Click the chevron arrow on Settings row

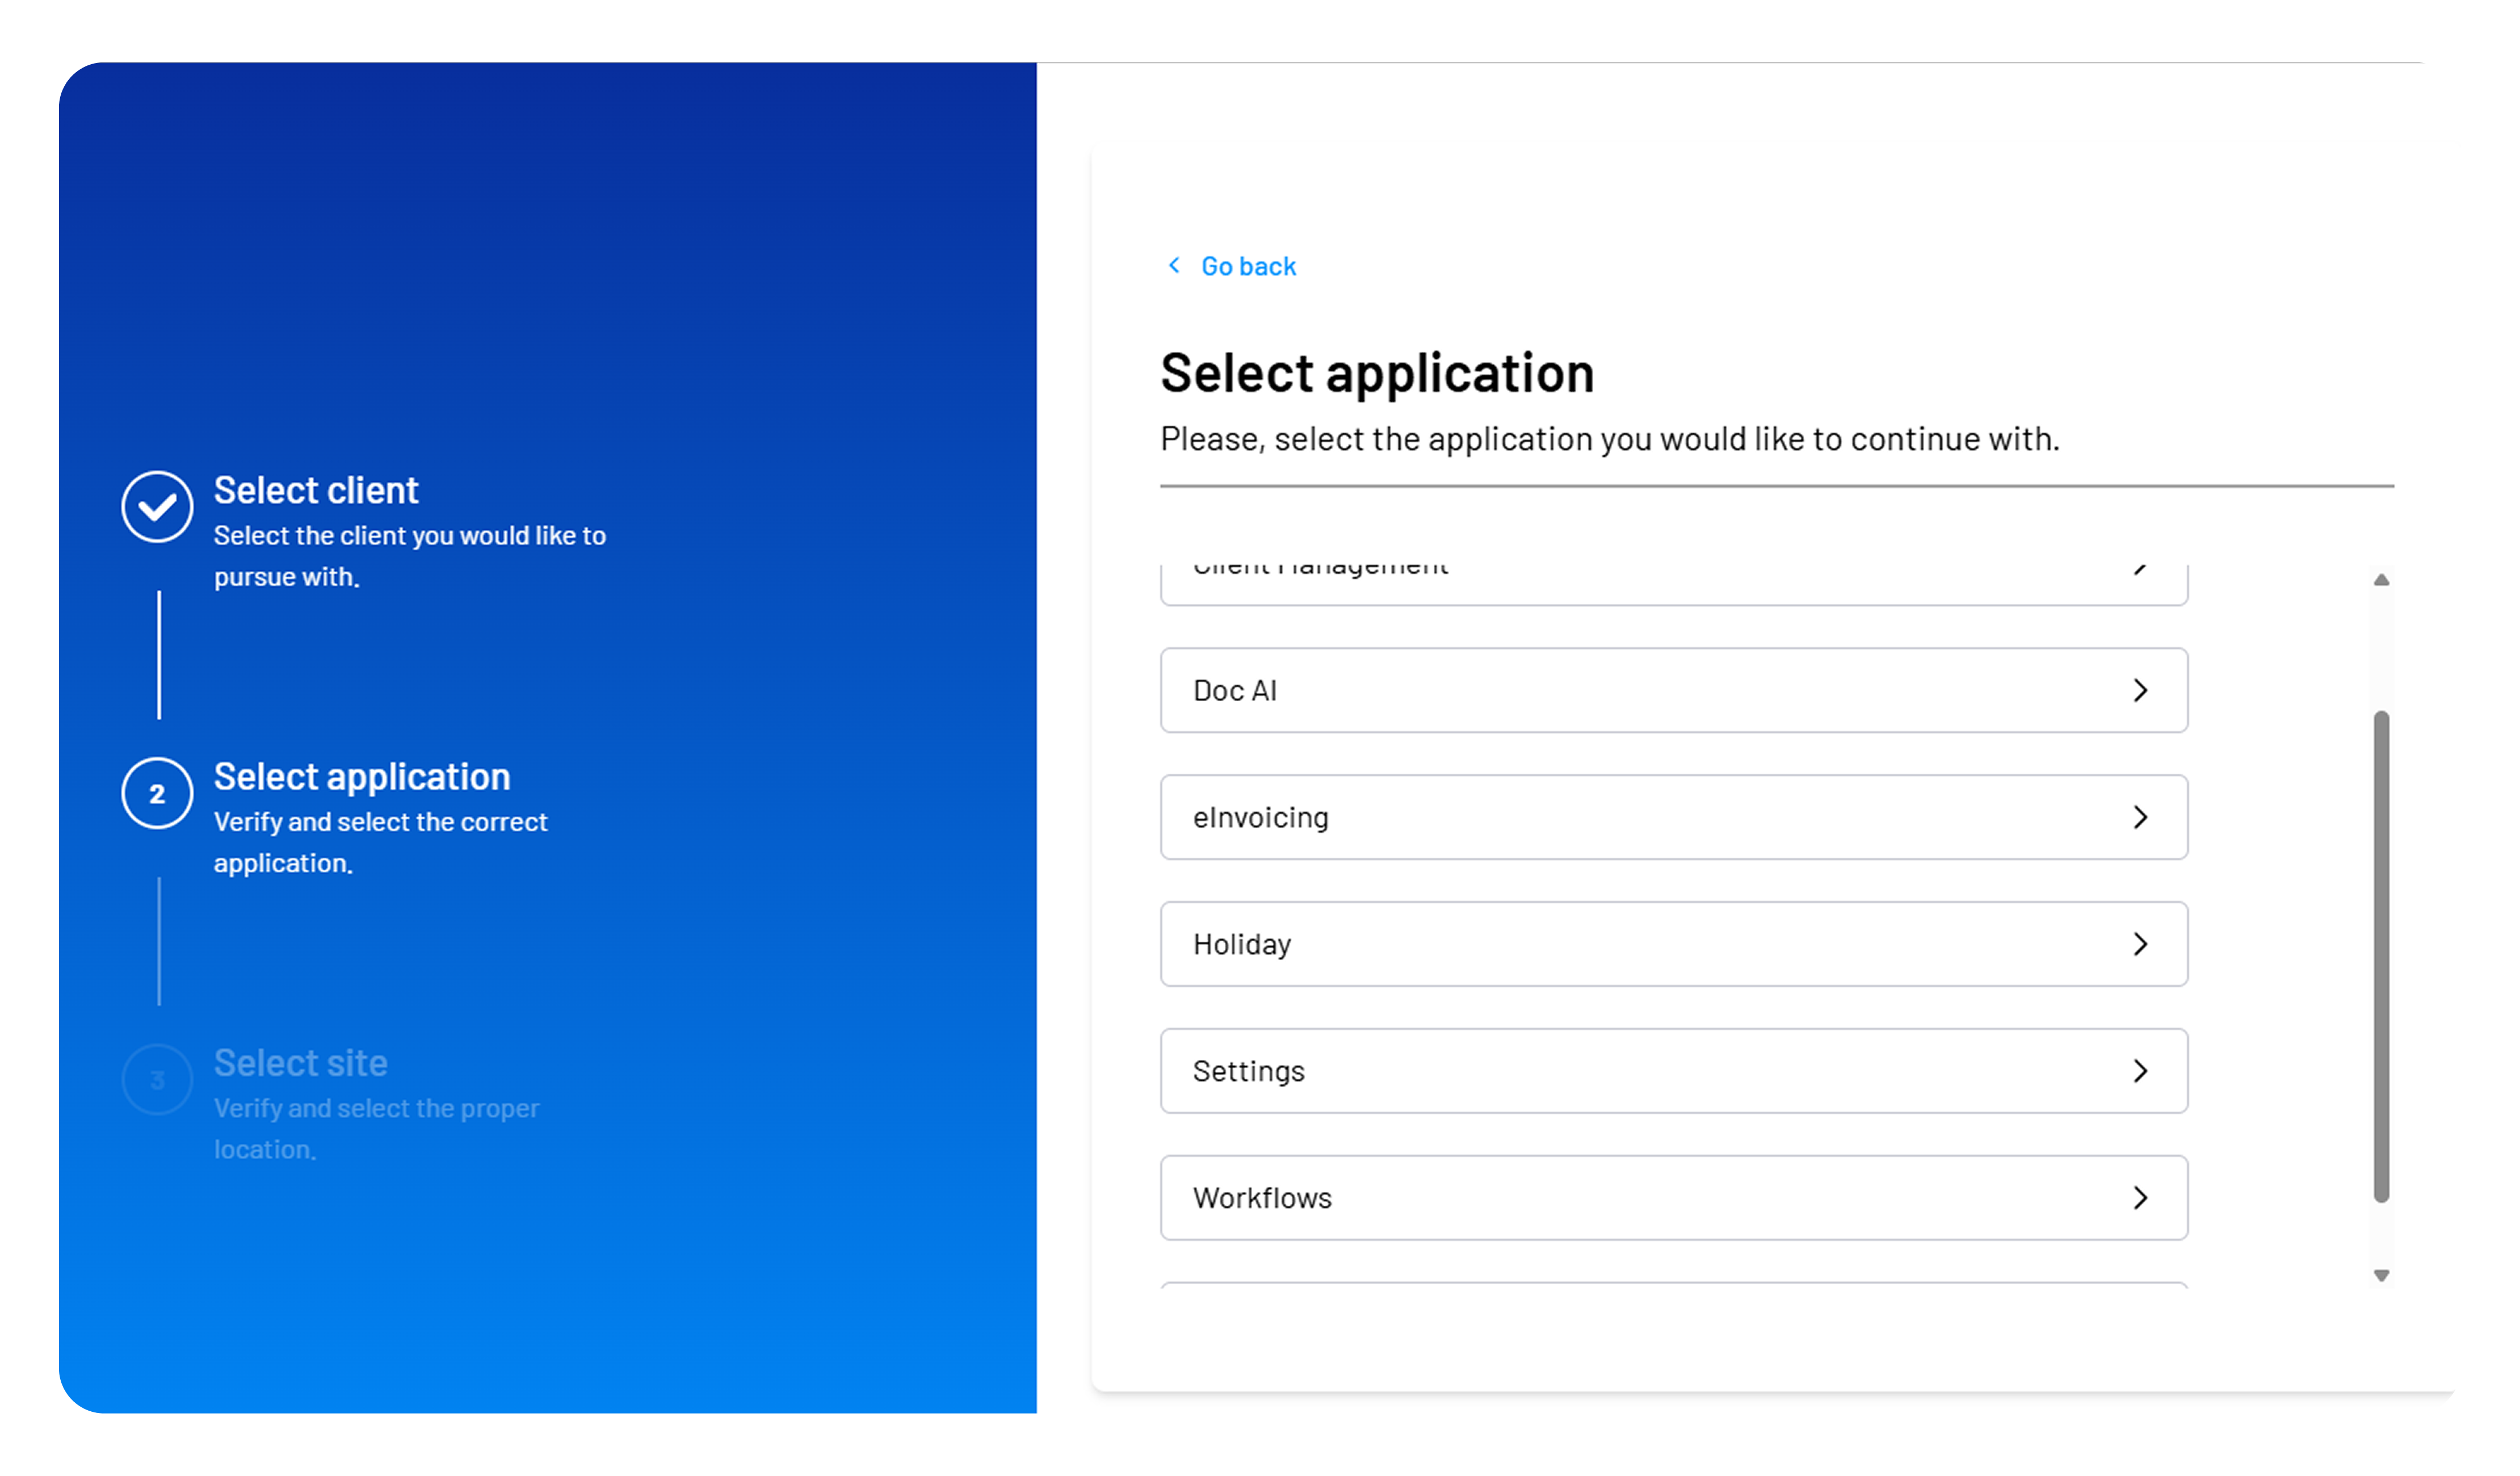[x=2140, y=1071]
